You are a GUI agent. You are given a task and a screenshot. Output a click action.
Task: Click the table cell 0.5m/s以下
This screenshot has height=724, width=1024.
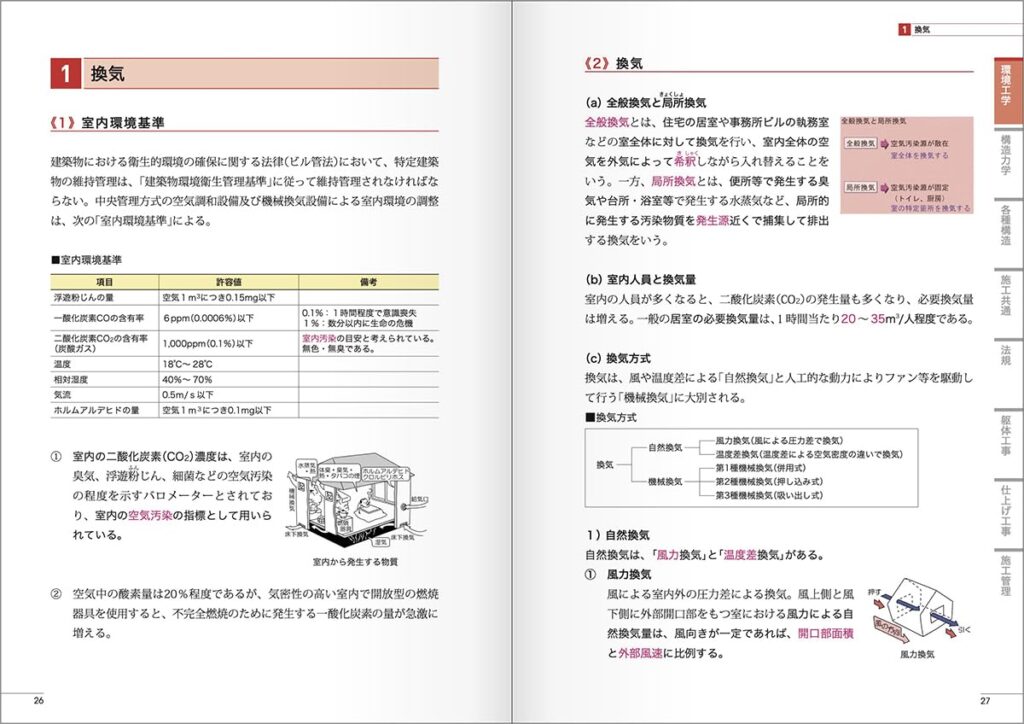tap(229, 395)
